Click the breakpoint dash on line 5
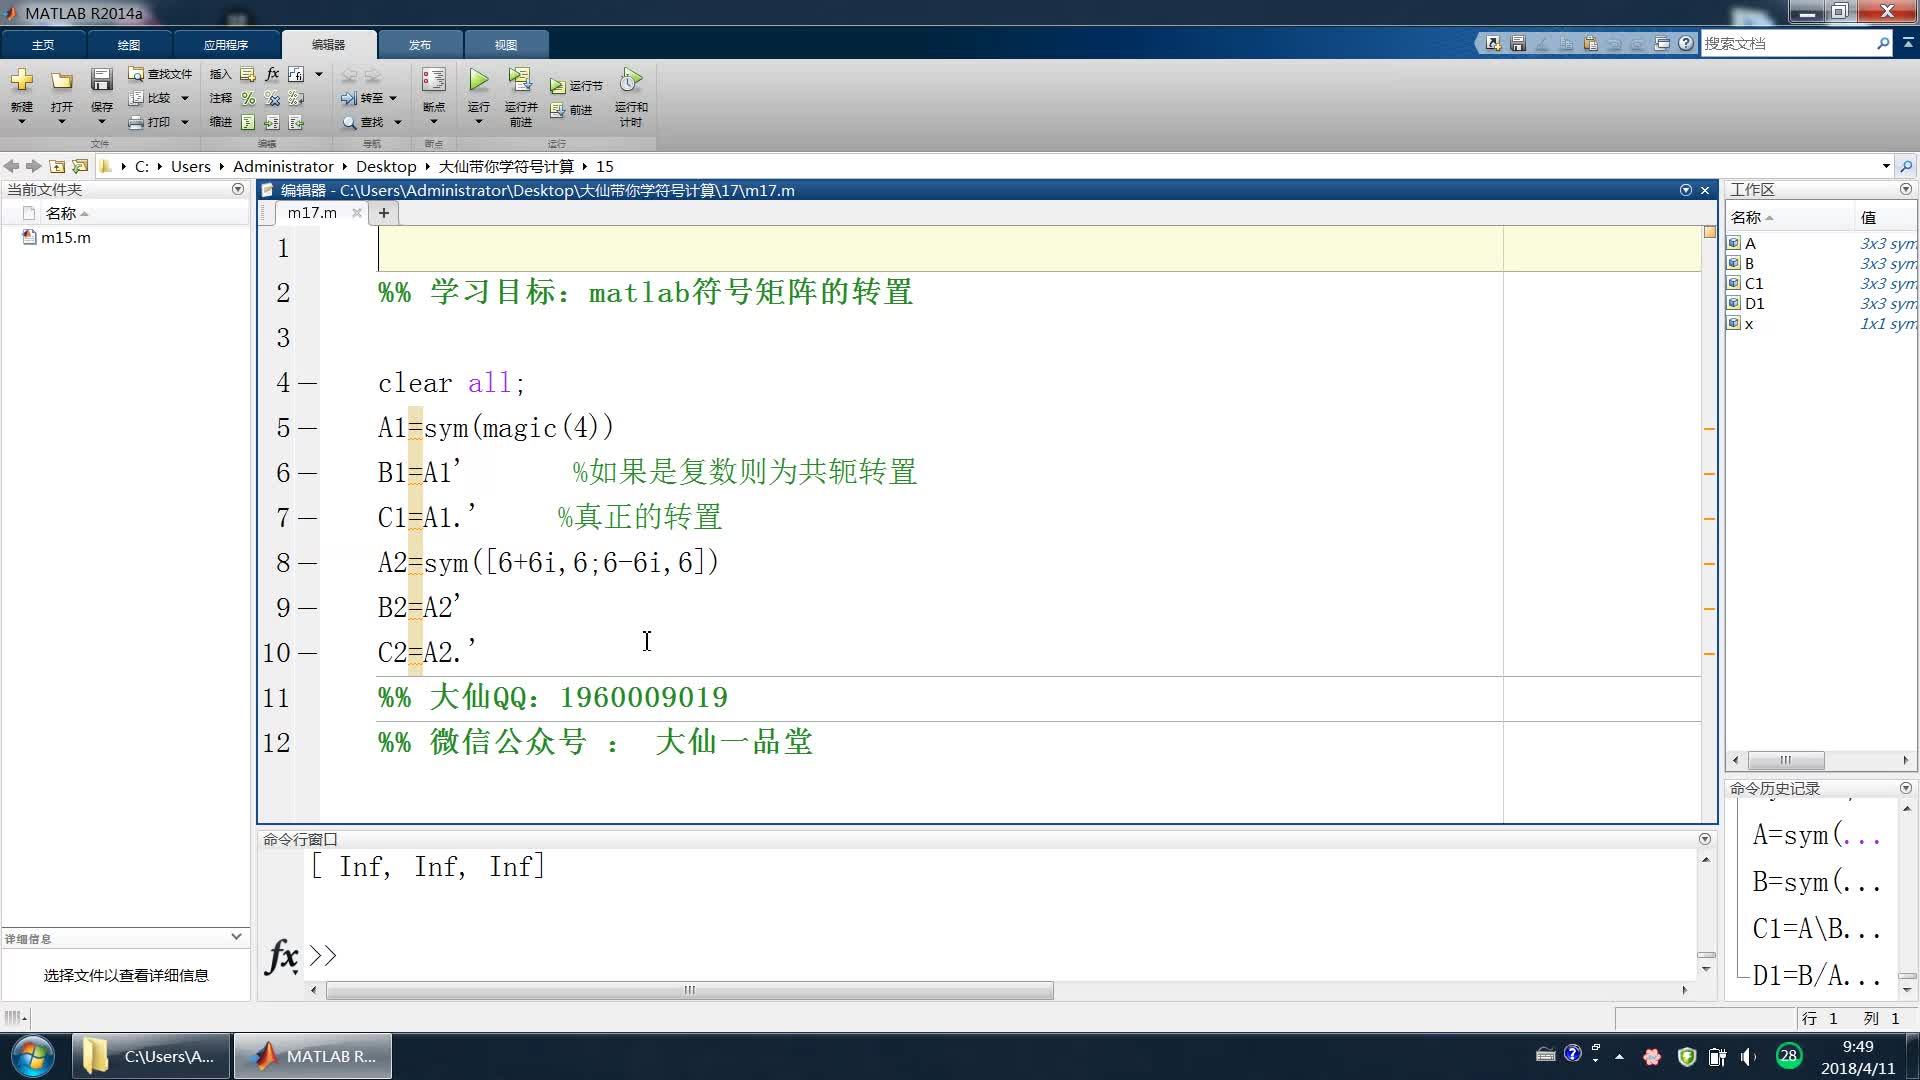 pos(307,429)
